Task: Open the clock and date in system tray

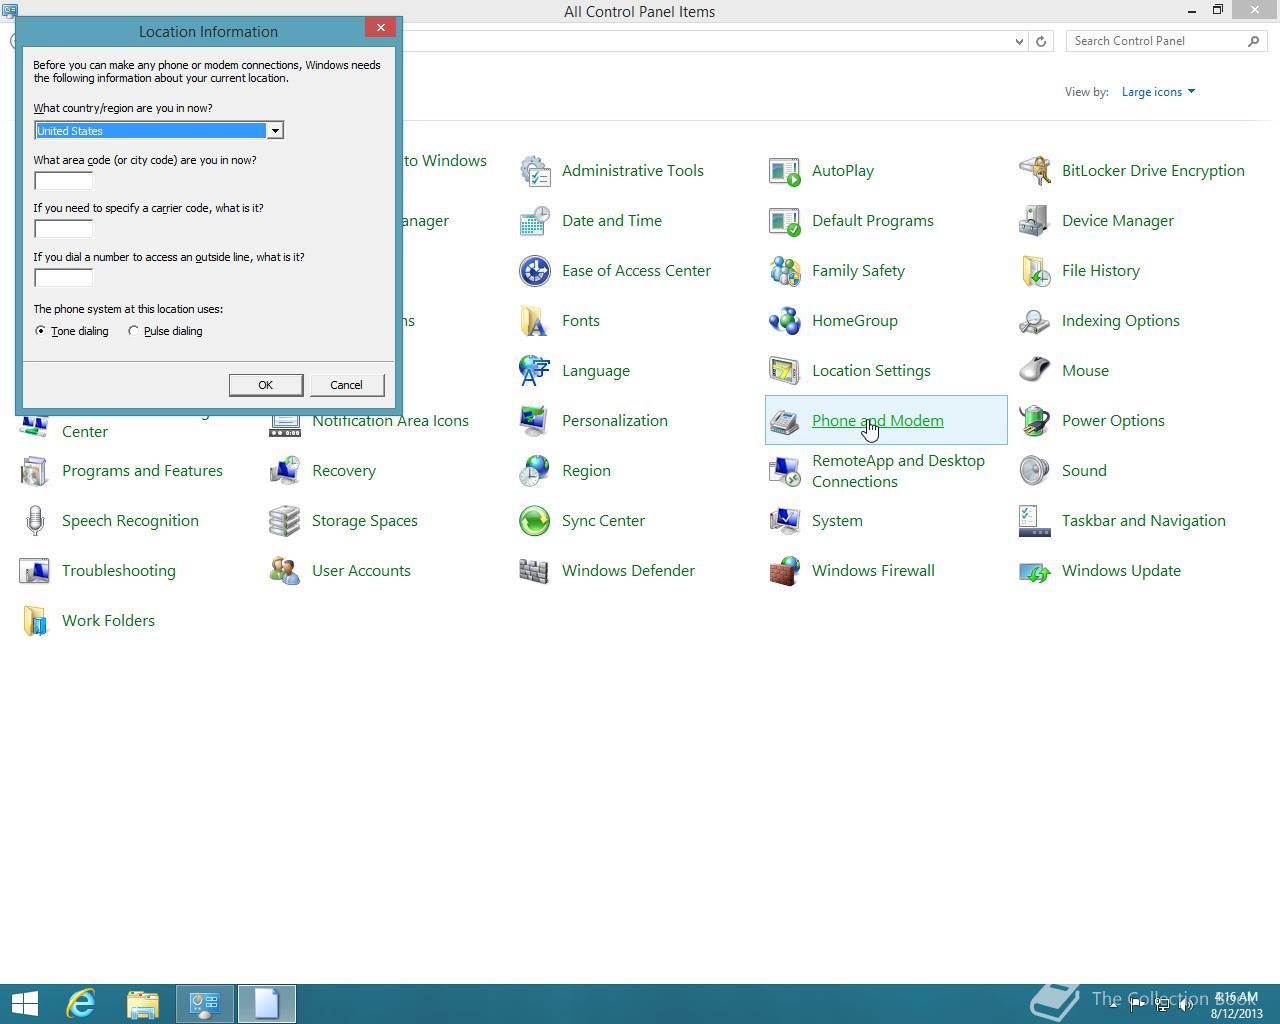Action: [1236, 1005]
